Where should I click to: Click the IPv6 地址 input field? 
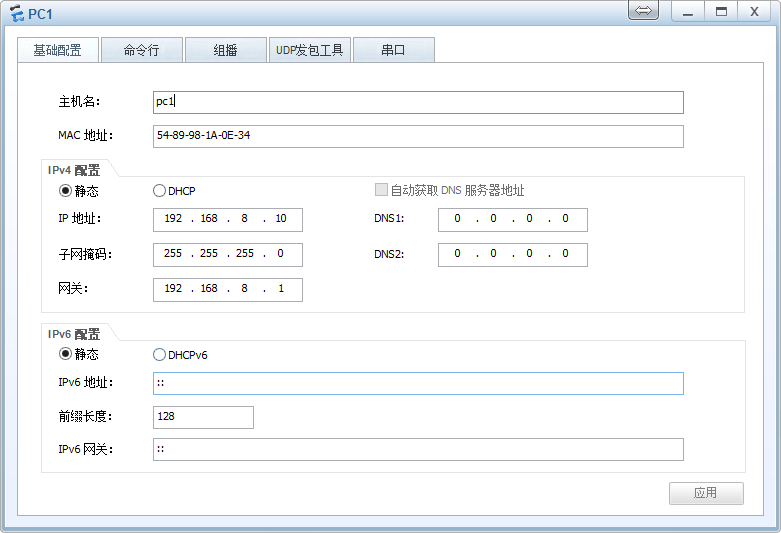pos(418,384)
